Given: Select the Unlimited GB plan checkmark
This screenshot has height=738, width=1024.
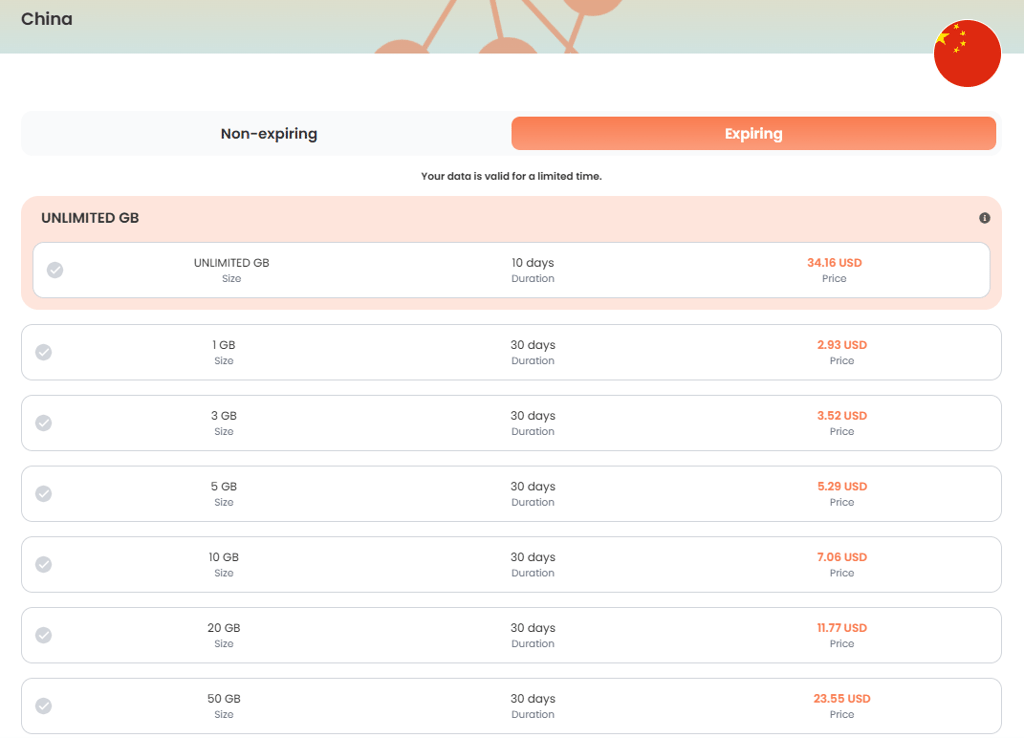Looking at the screenshot, I should tap(55, 270).
